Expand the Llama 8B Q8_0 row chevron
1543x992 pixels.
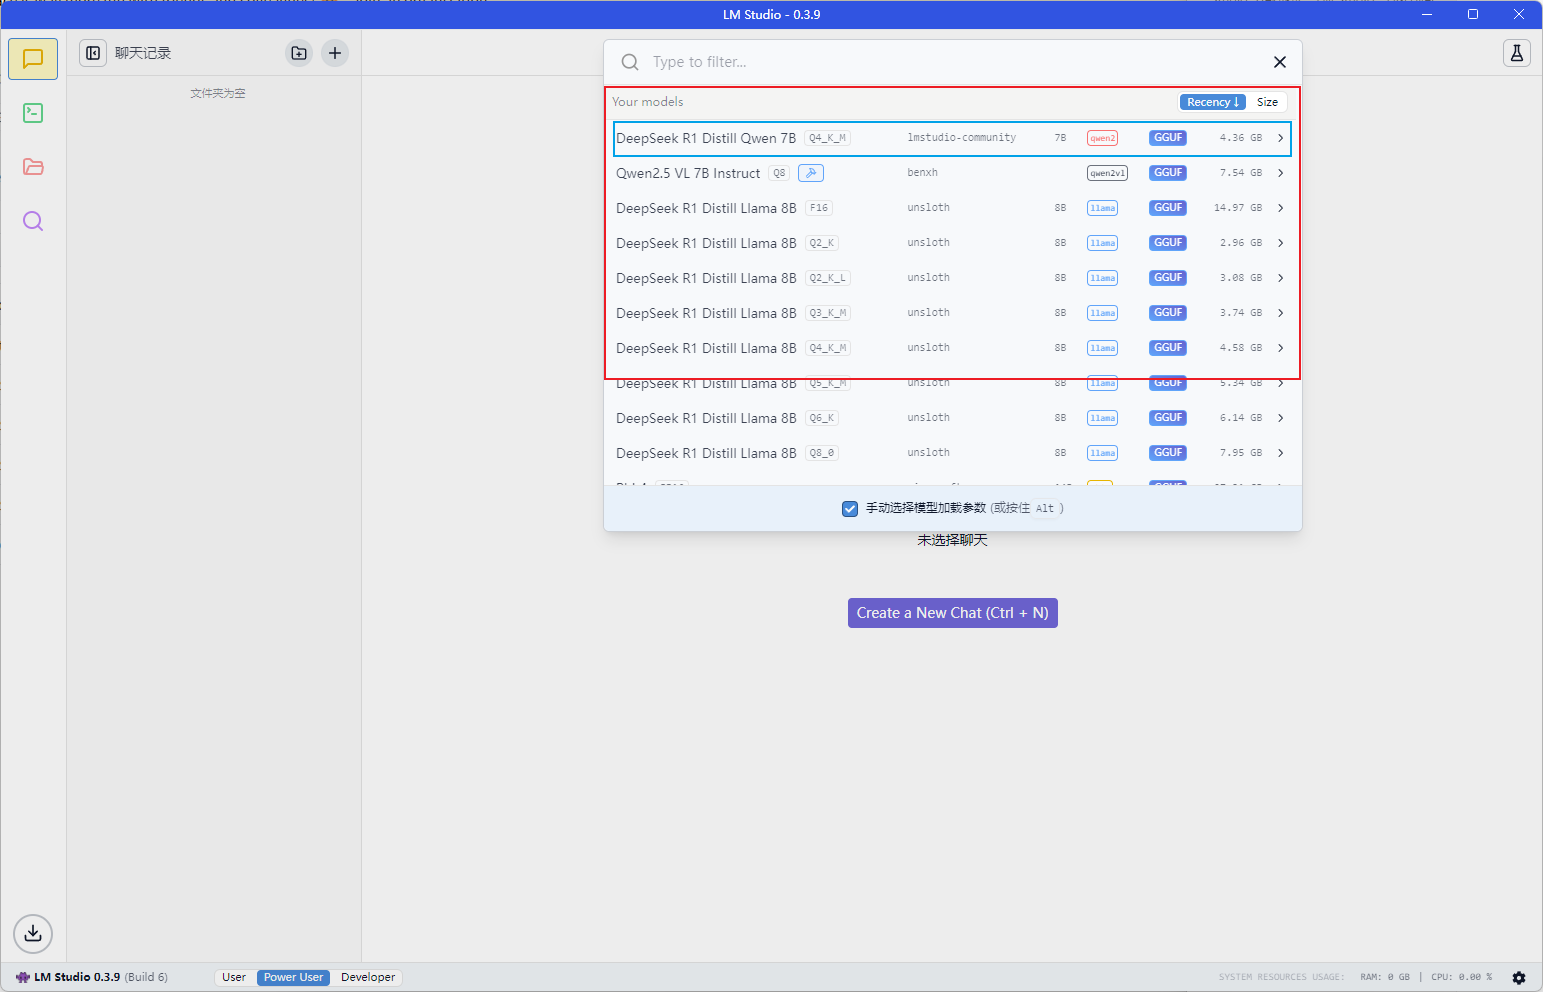[1280, 453]
